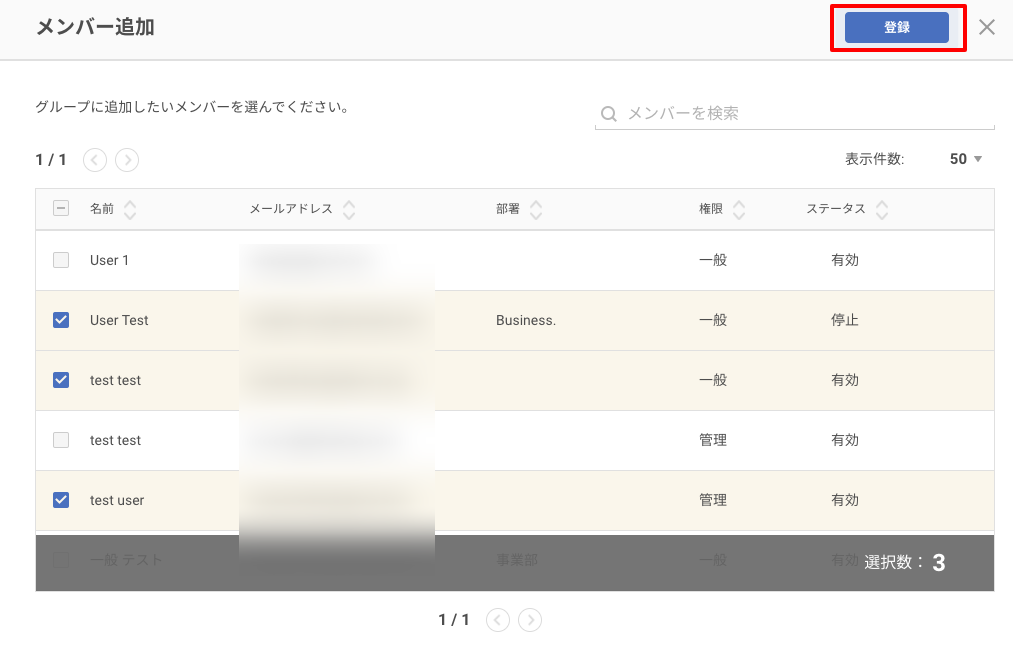Click the 有効 status of User 1
Screen dimensions: 1013x645
point(844,260)
